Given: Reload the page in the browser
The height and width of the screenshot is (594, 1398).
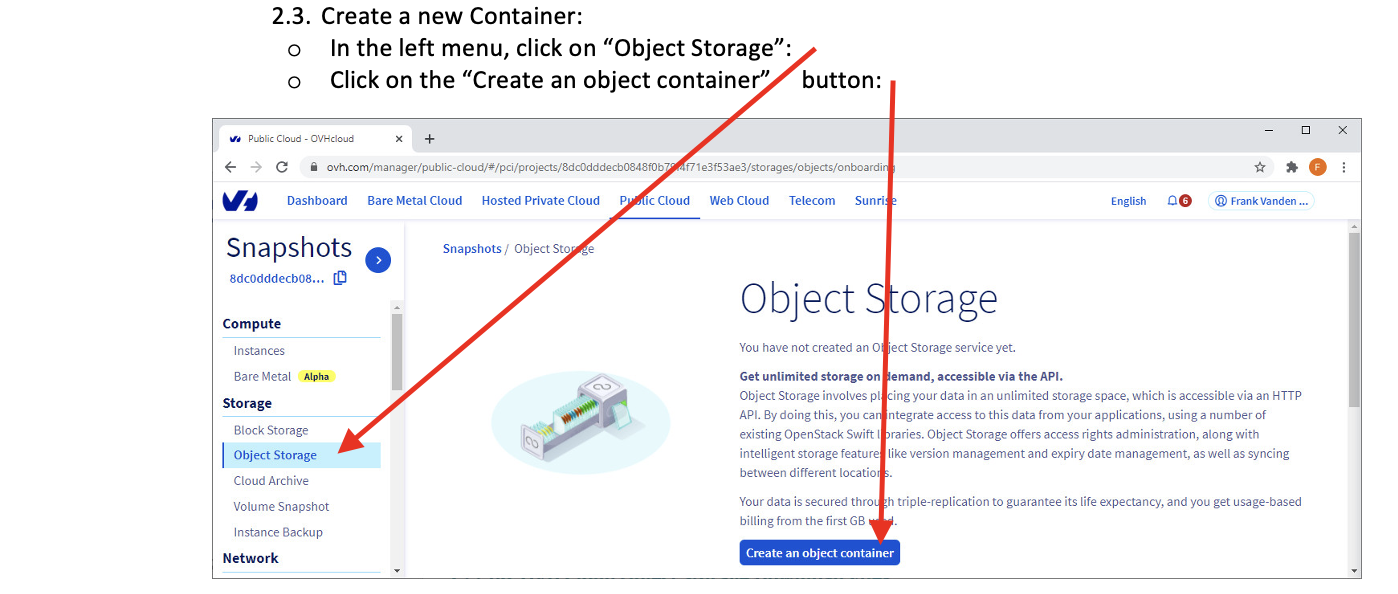Looking at the screenshot, I should (282, 167).
